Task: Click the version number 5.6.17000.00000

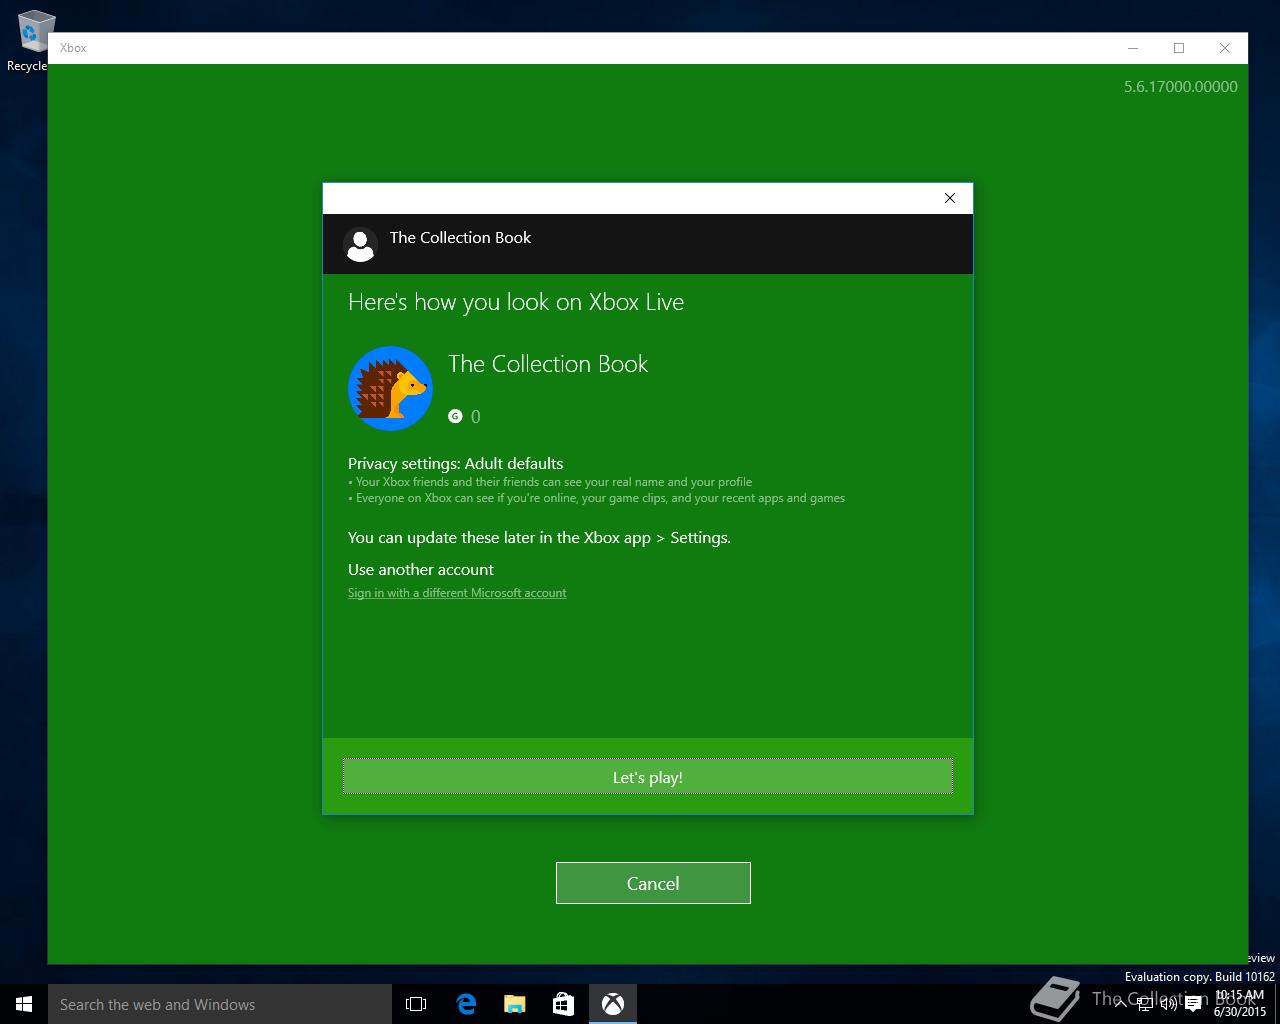Action: 1181,87
